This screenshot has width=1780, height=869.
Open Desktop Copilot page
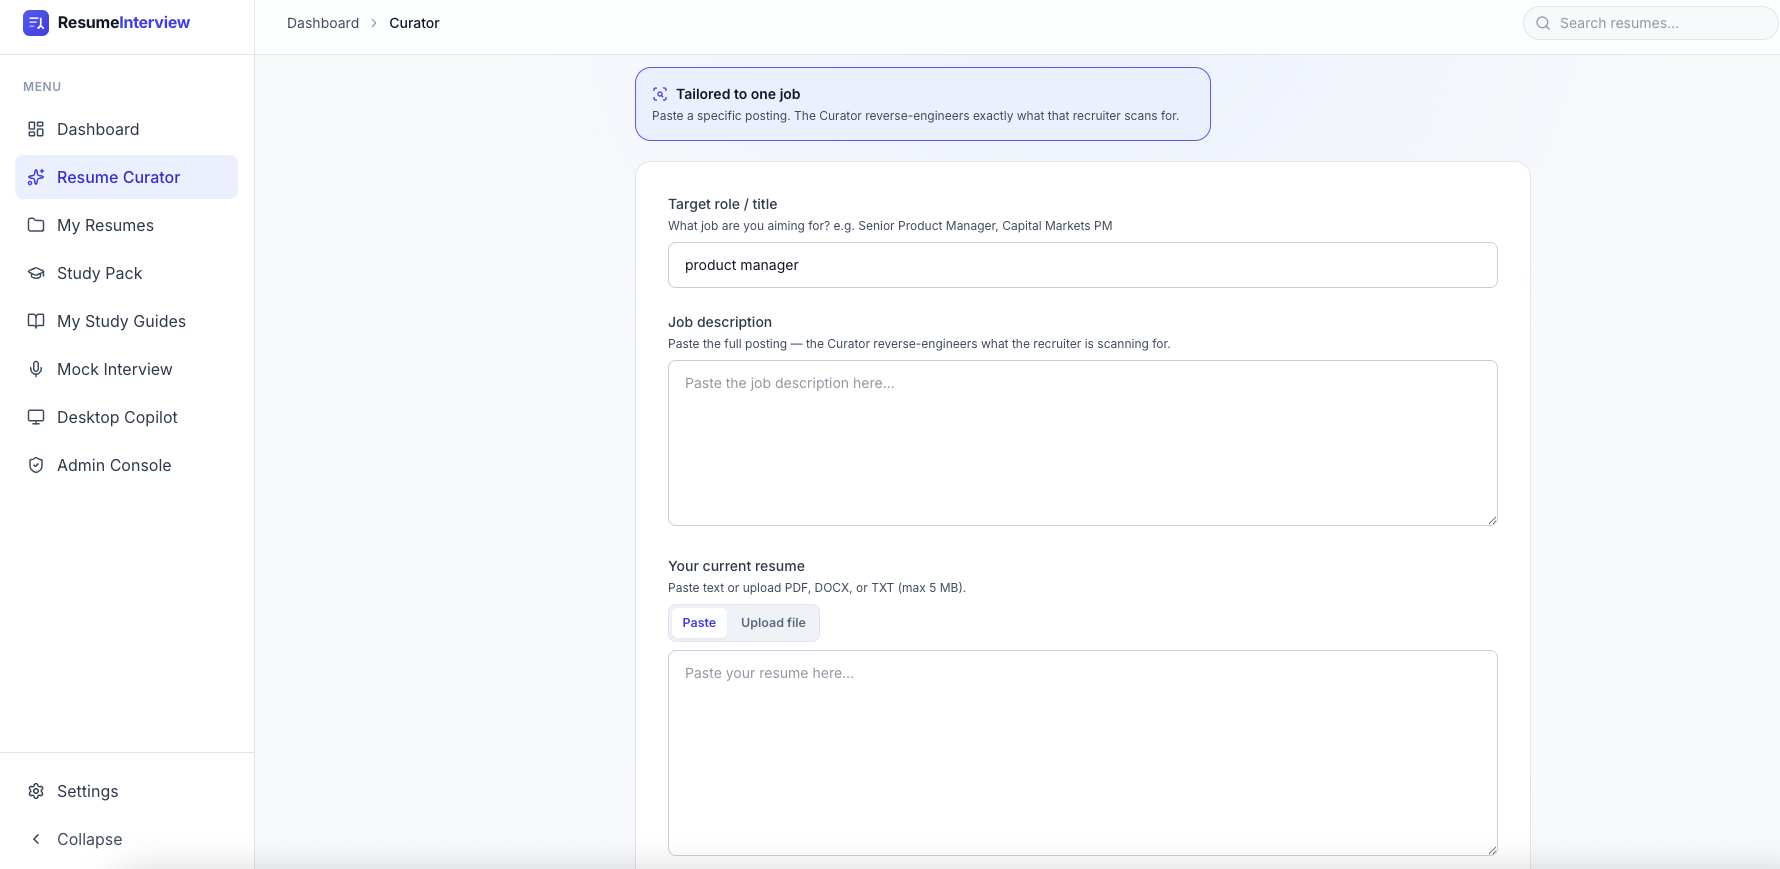click(126, 417)
